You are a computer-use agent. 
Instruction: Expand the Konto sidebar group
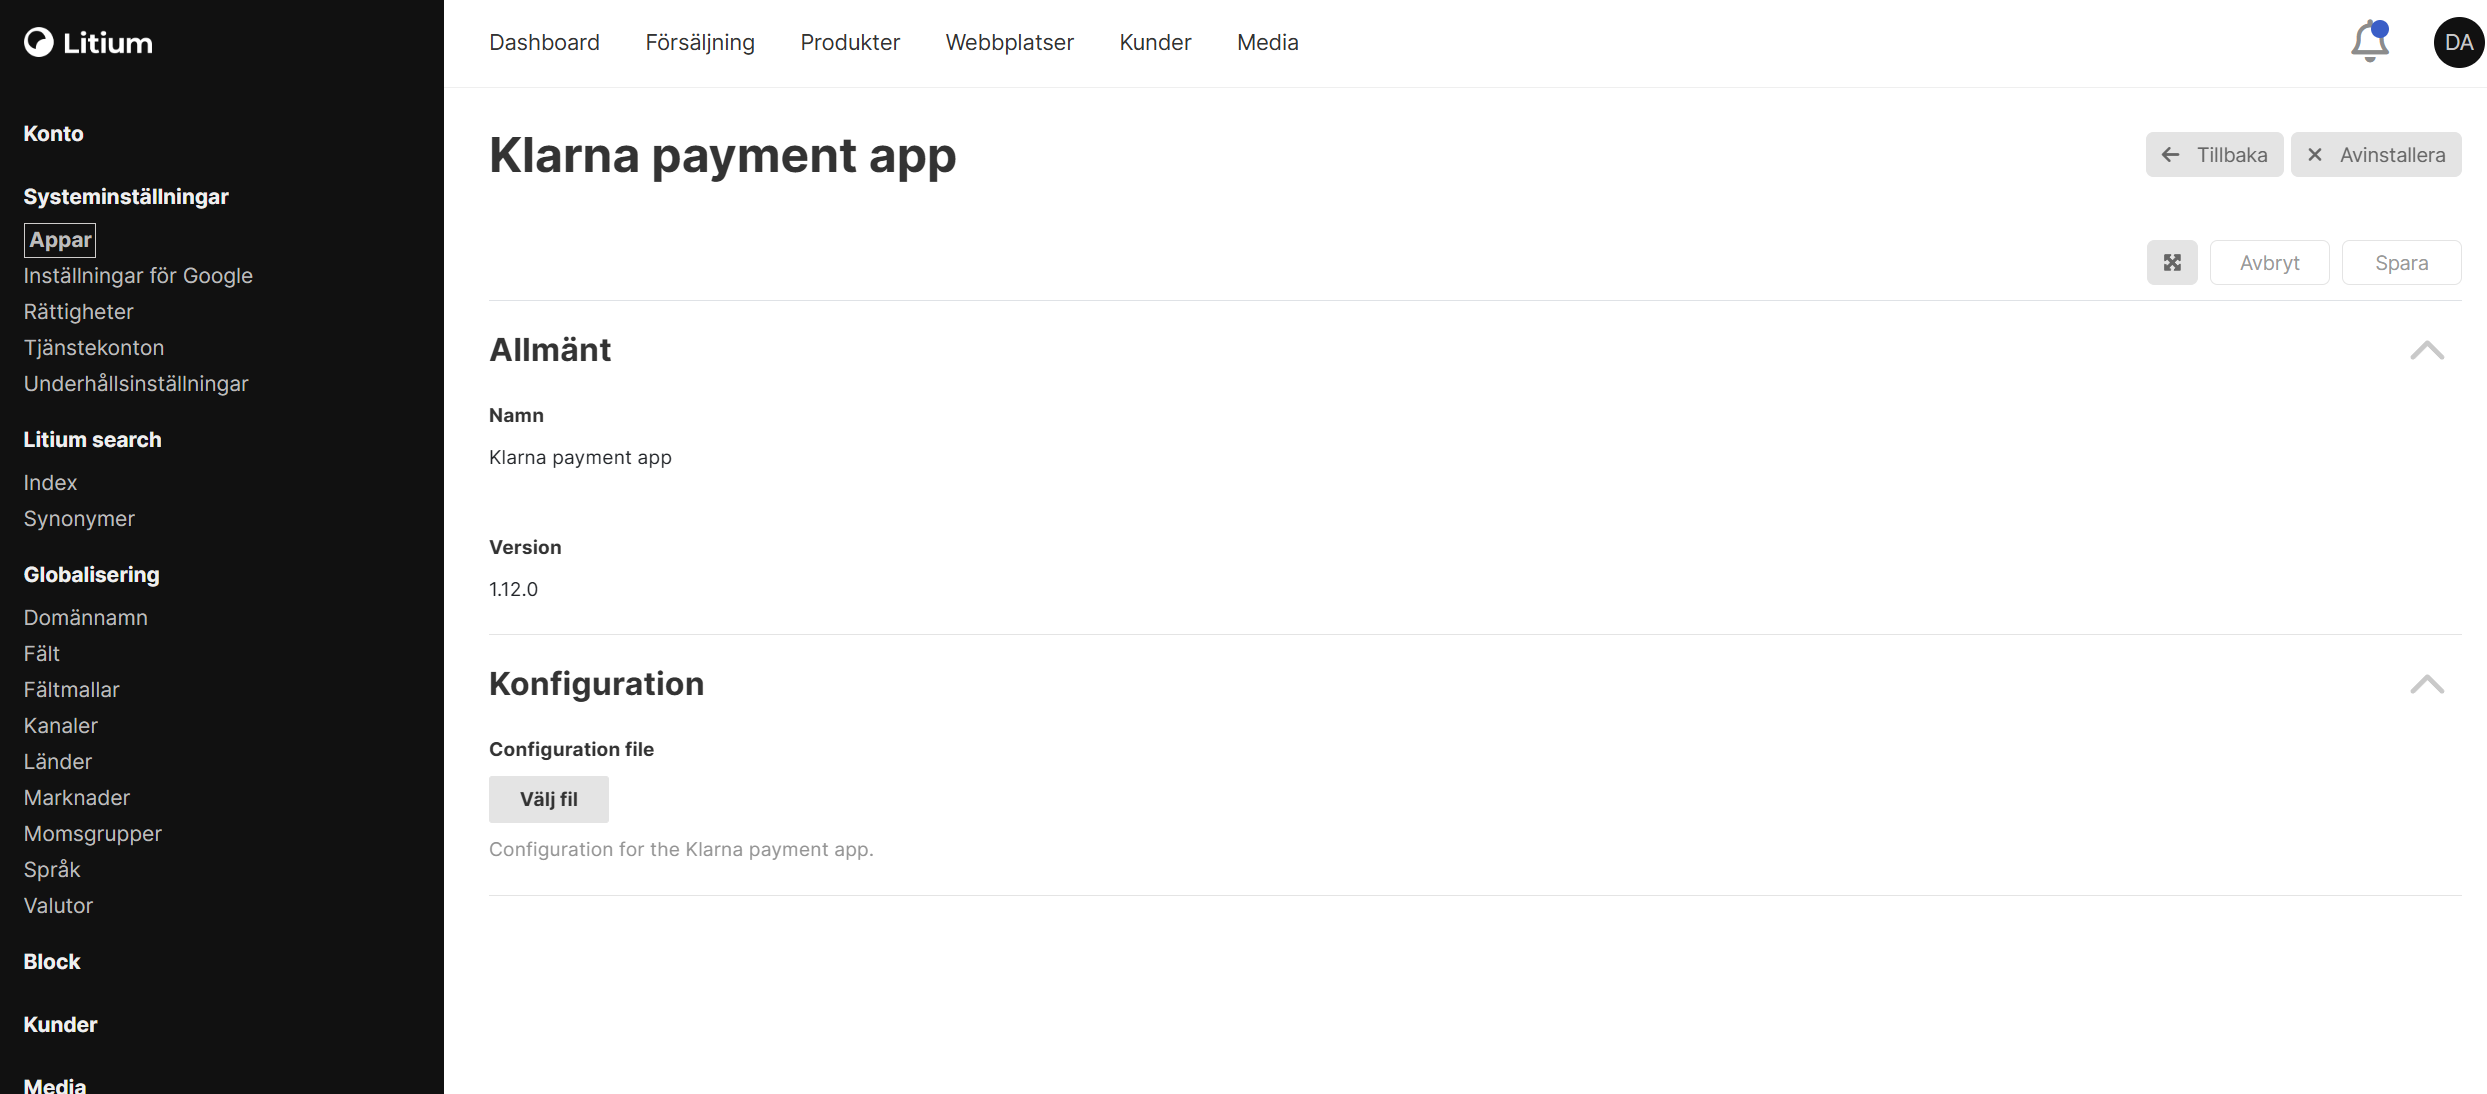point(53,134)
